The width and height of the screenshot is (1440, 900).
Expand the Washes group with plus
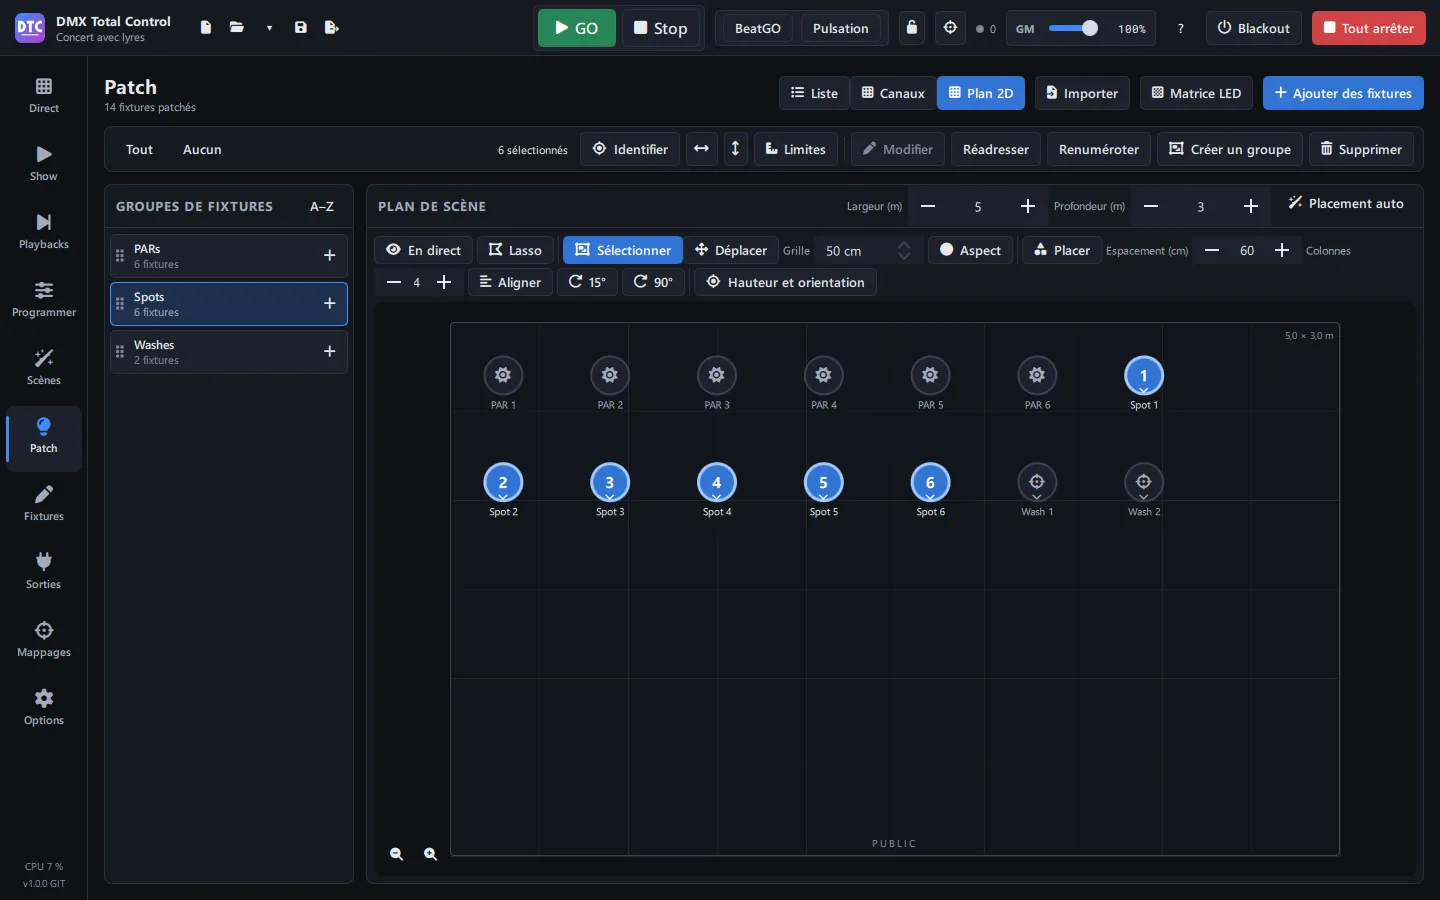pyautogui.click(x=329, y=352)
